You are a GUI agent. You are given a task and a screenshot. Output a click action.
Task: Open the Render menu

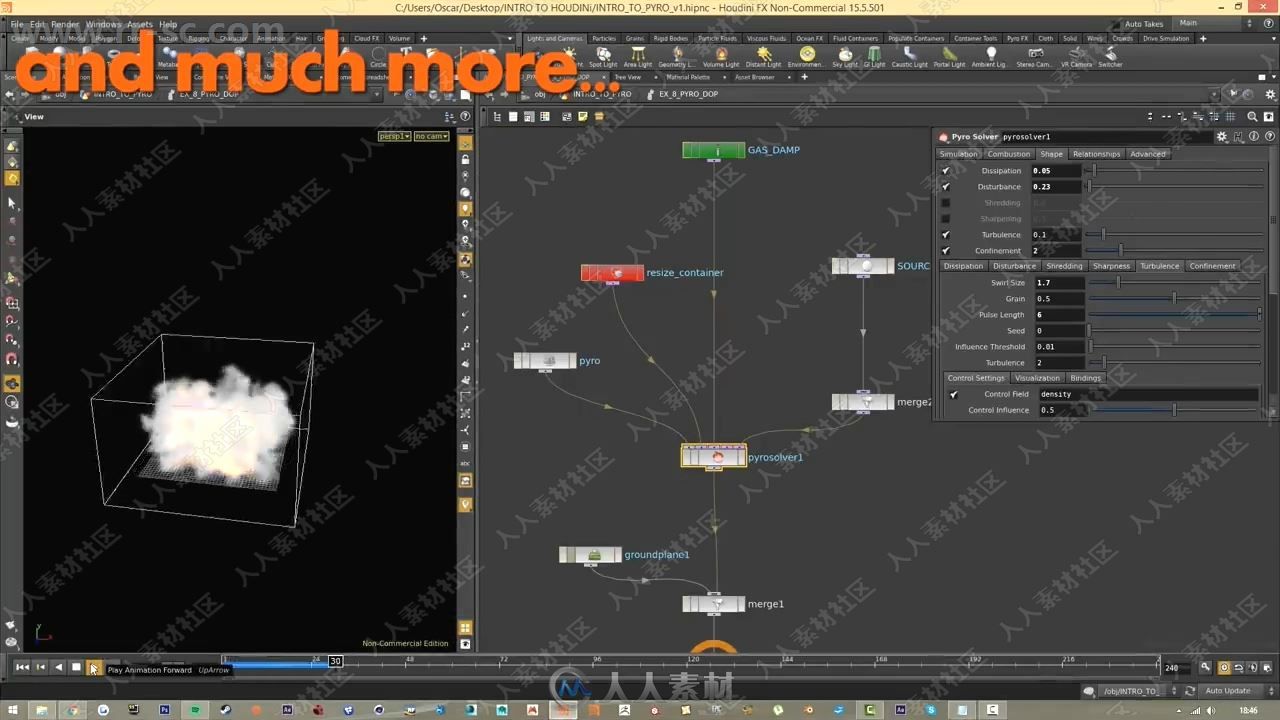pos(65,24)
